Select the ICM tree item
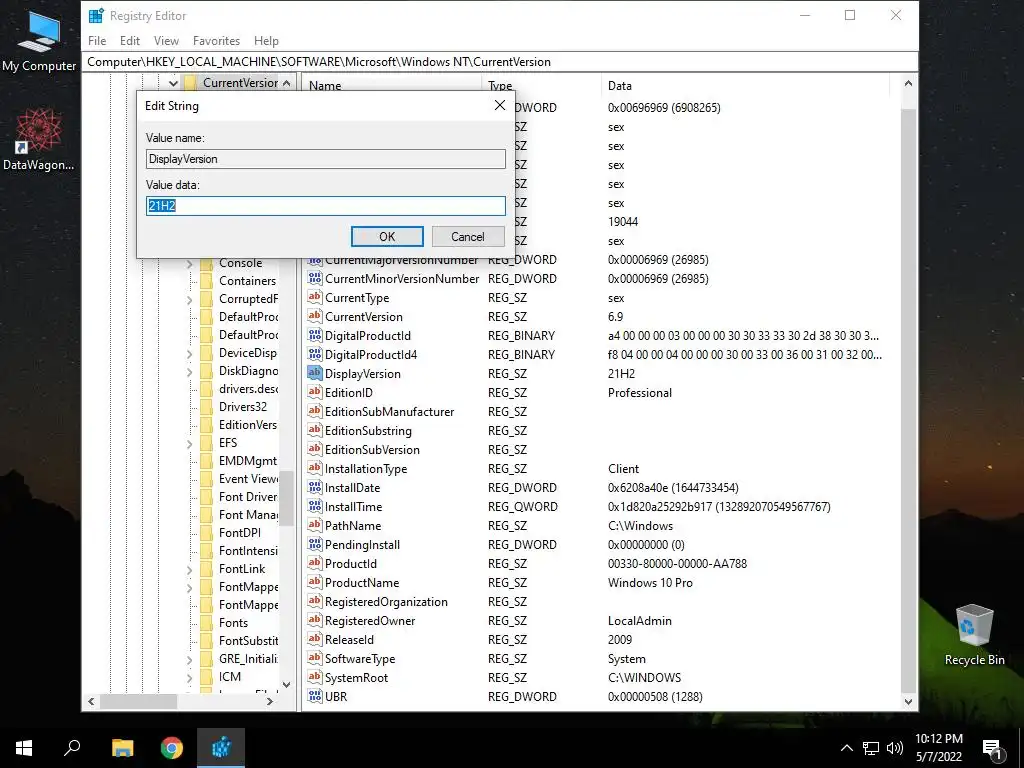This screenshot has height=768, width=1024. pos(230,677)
